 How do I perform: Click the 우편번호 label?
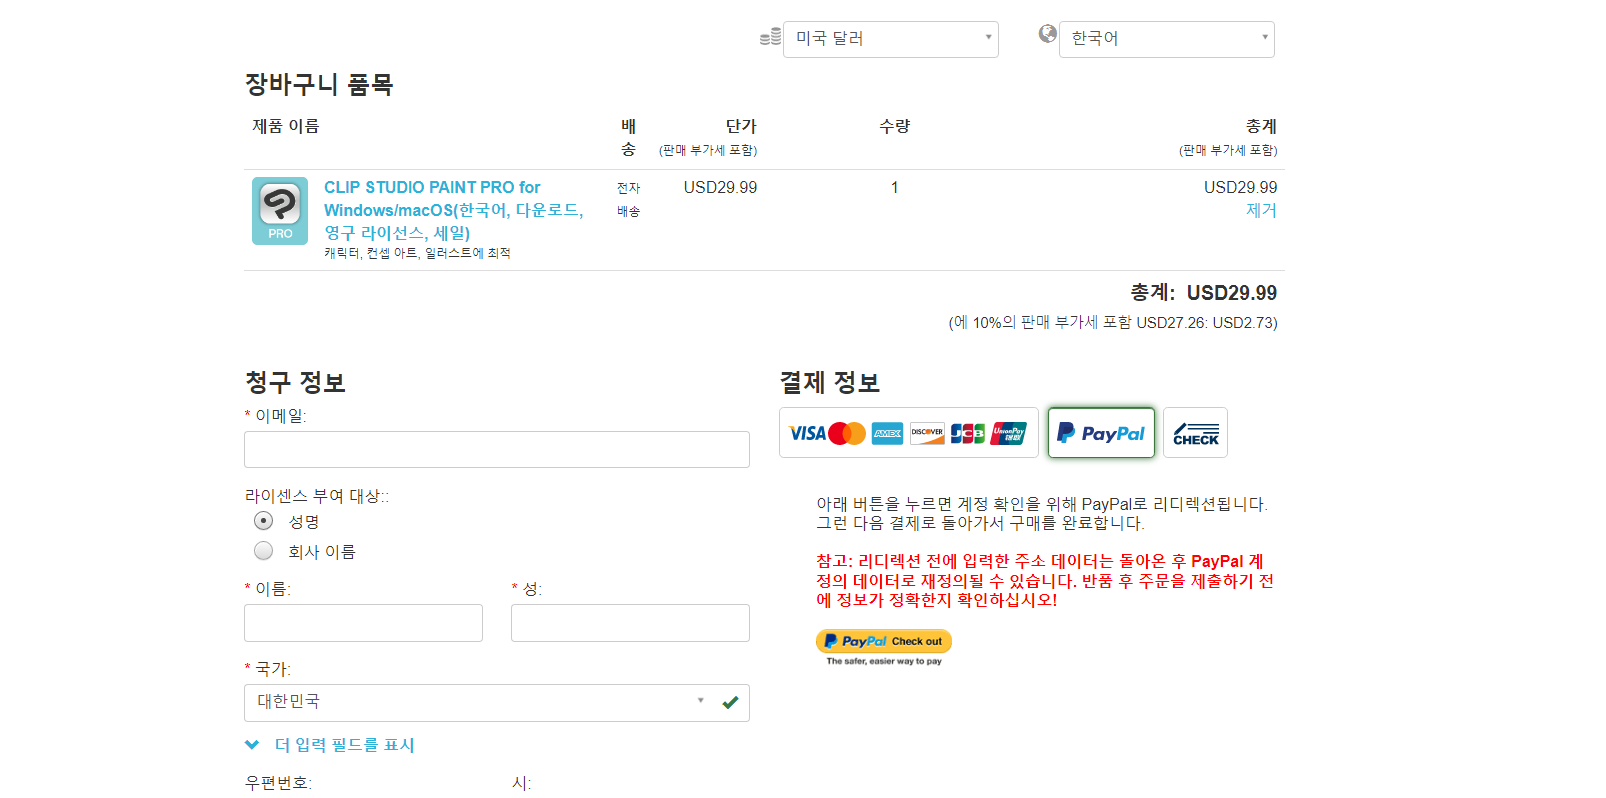(278, 782)
